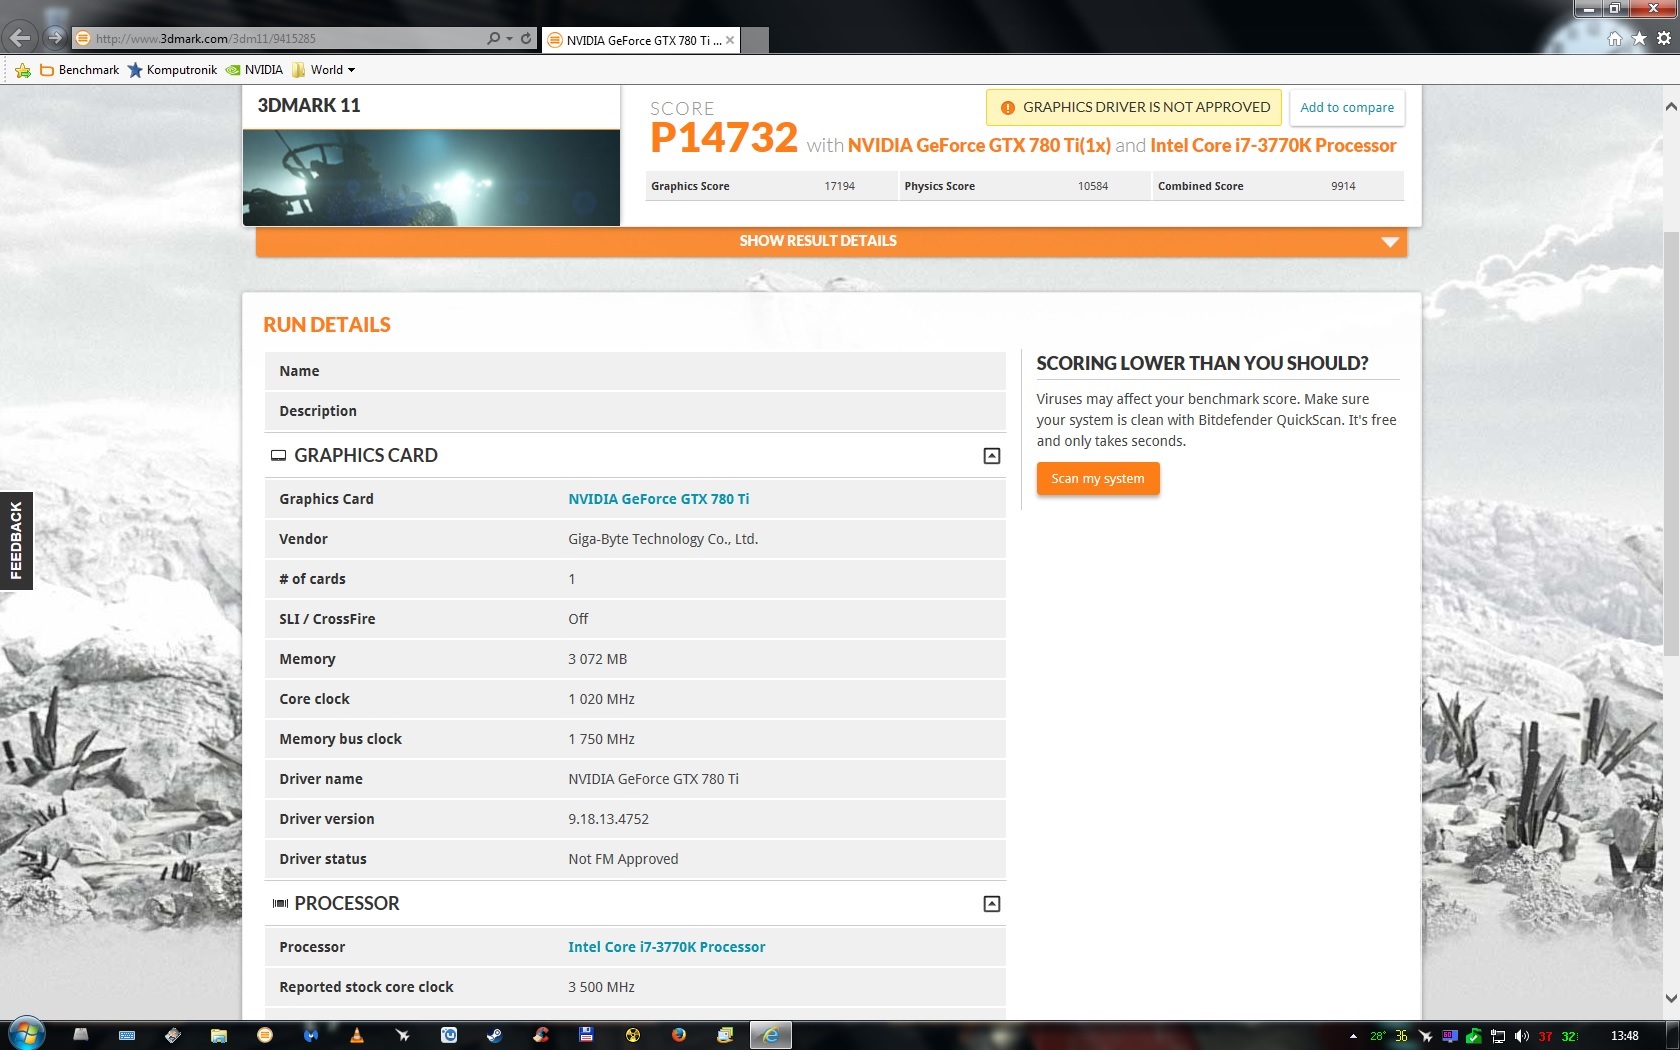Launch CCleaner from the taskbar
The width and height of the screenshot is (1680, 1050).
541,1036
